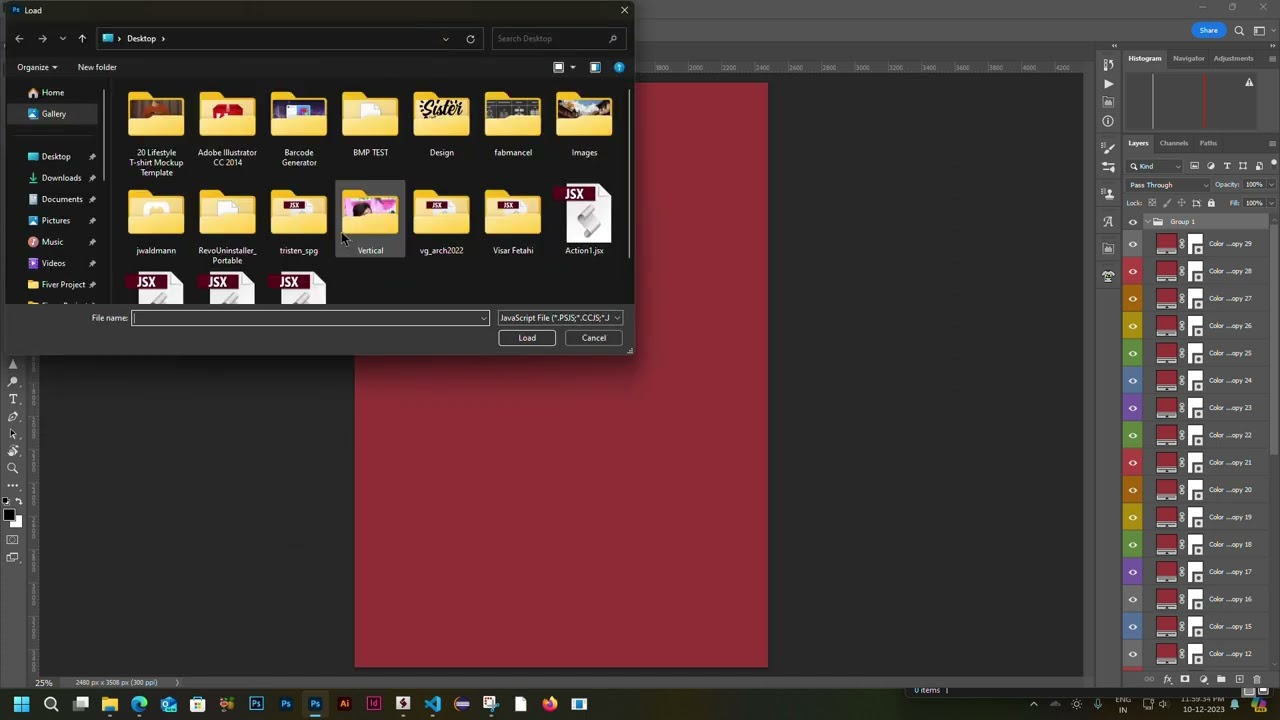The width and height of the screenshot is (1280, 720).
Task: Open view options dropdown arrow in dialog
Action: pos(572,67)
